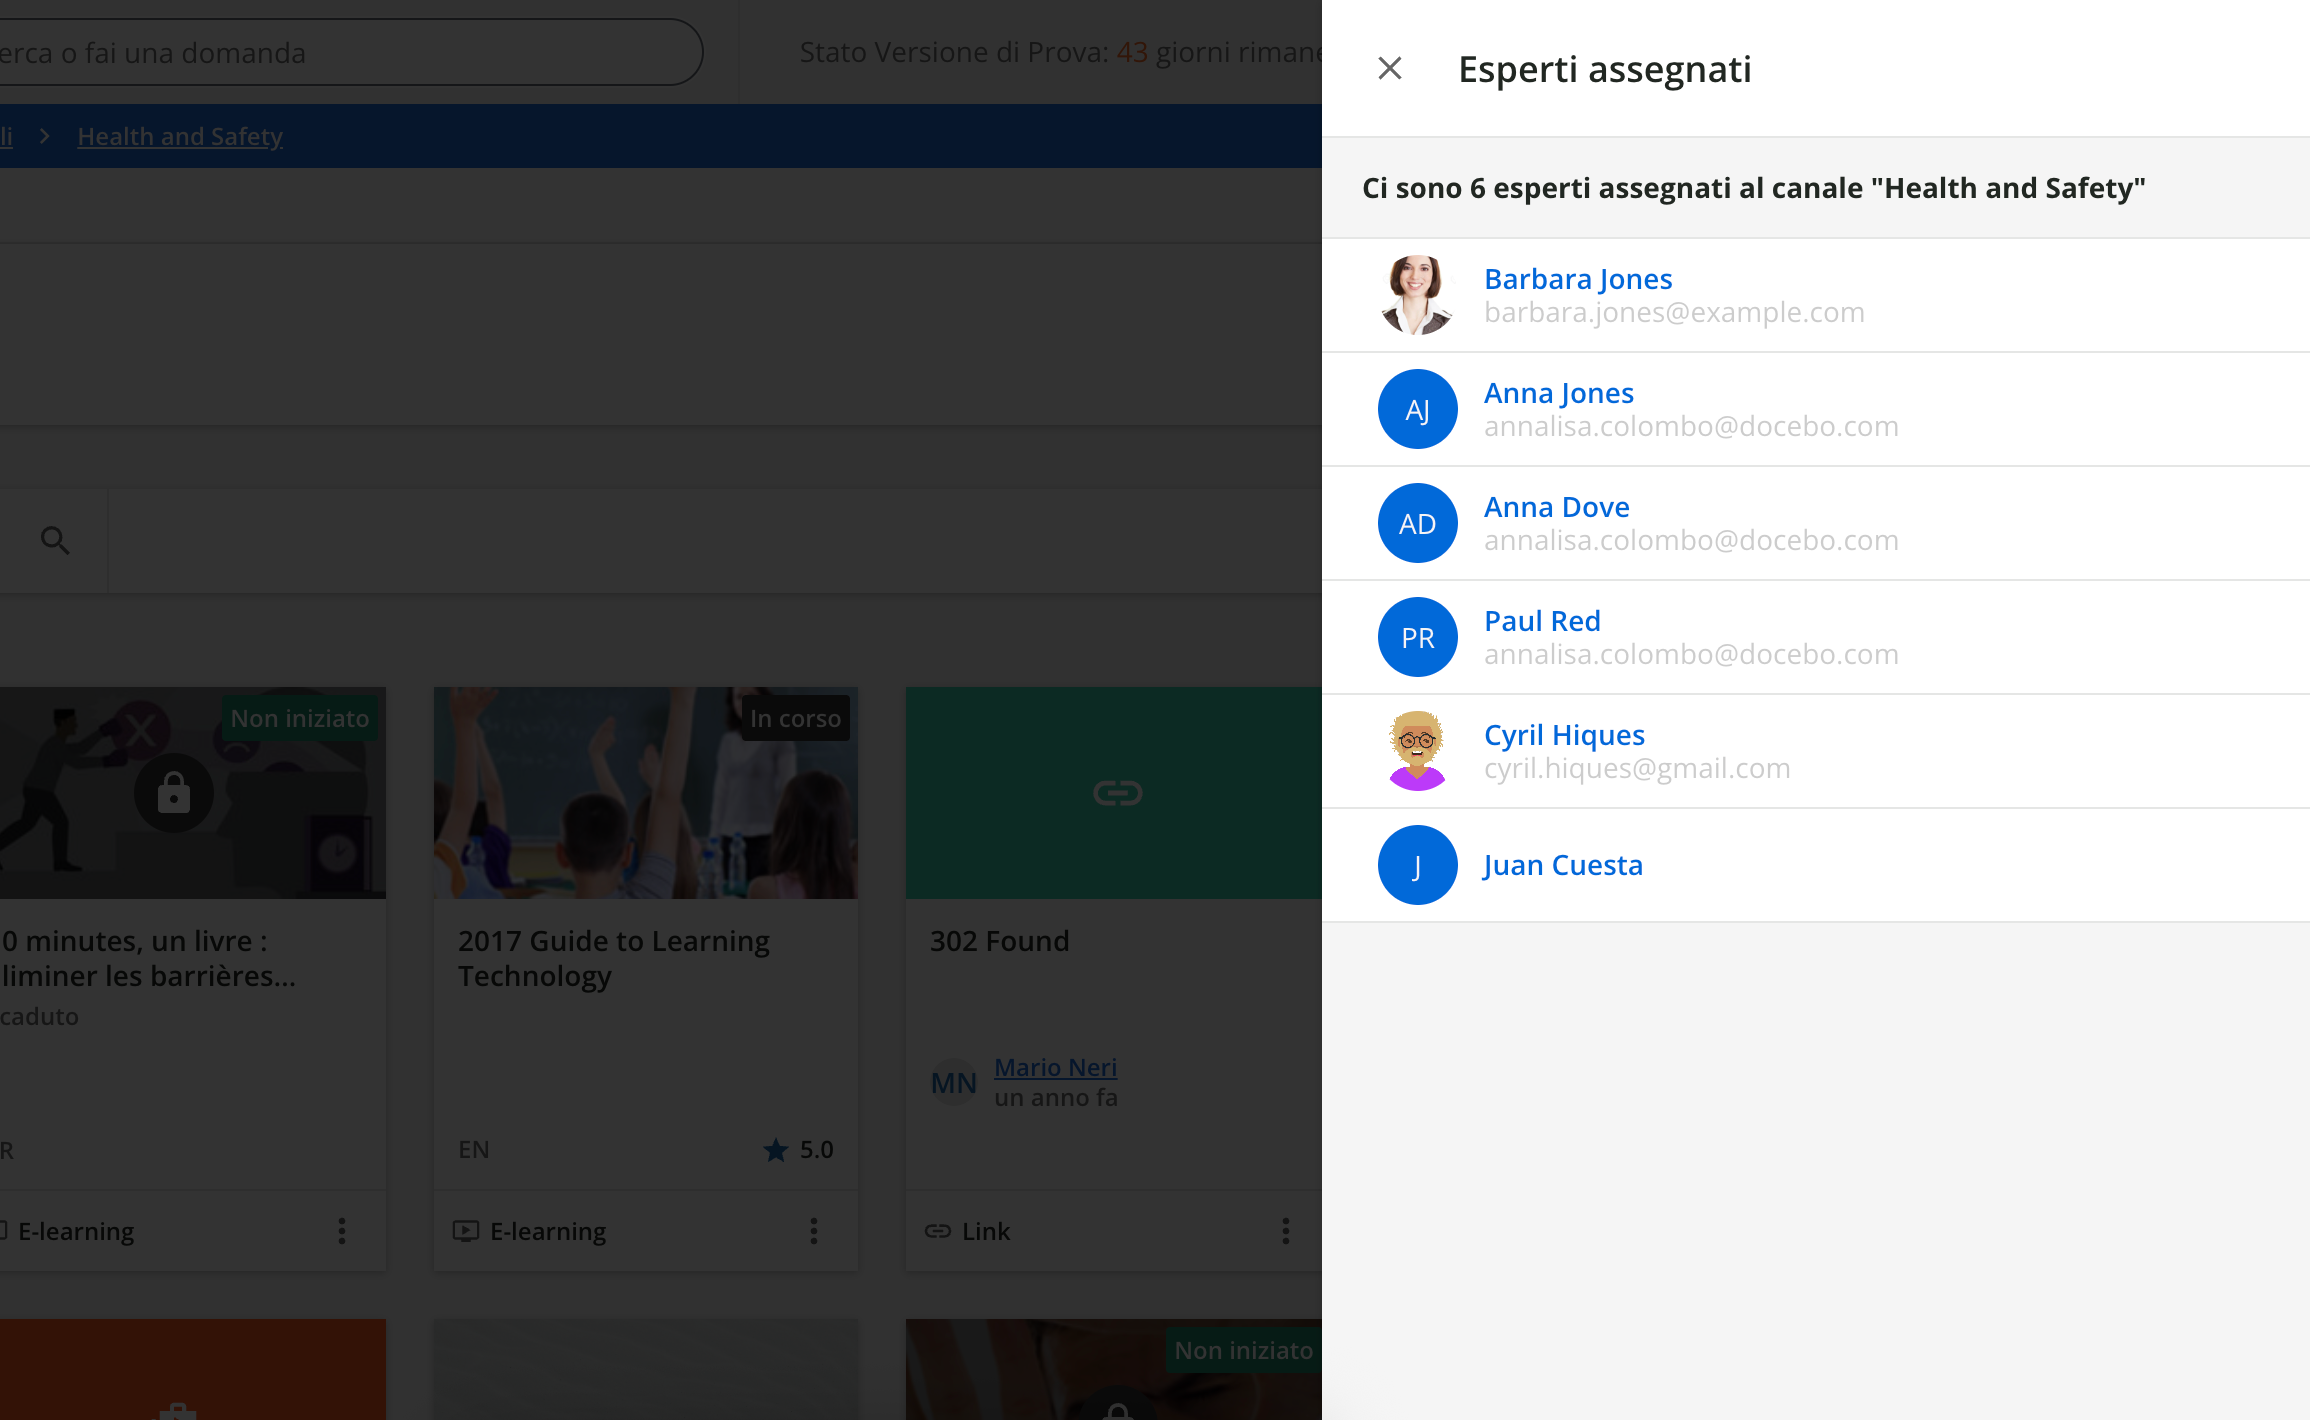Click the PR avatar circle
This screenshot has width=2310, height=1420.
point(1416,637)
